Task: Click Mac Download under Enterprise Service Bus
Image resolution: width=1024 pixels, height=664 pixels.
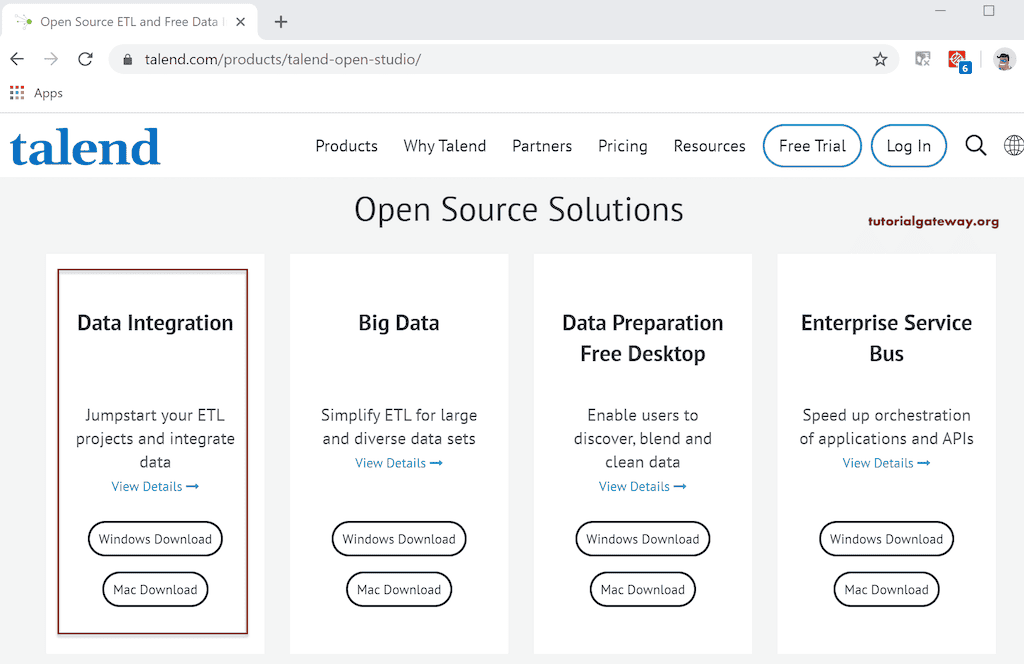Action: 886,589
